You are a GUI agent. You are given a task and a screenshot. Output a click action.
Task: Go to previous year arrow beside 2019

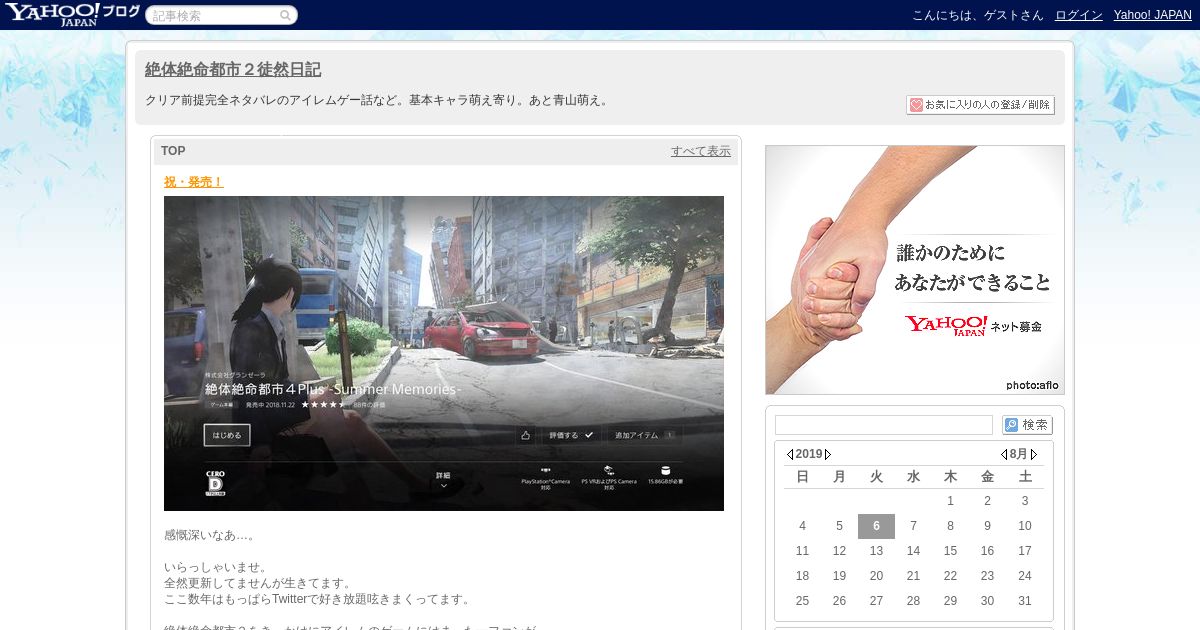(x=790, y=454)
